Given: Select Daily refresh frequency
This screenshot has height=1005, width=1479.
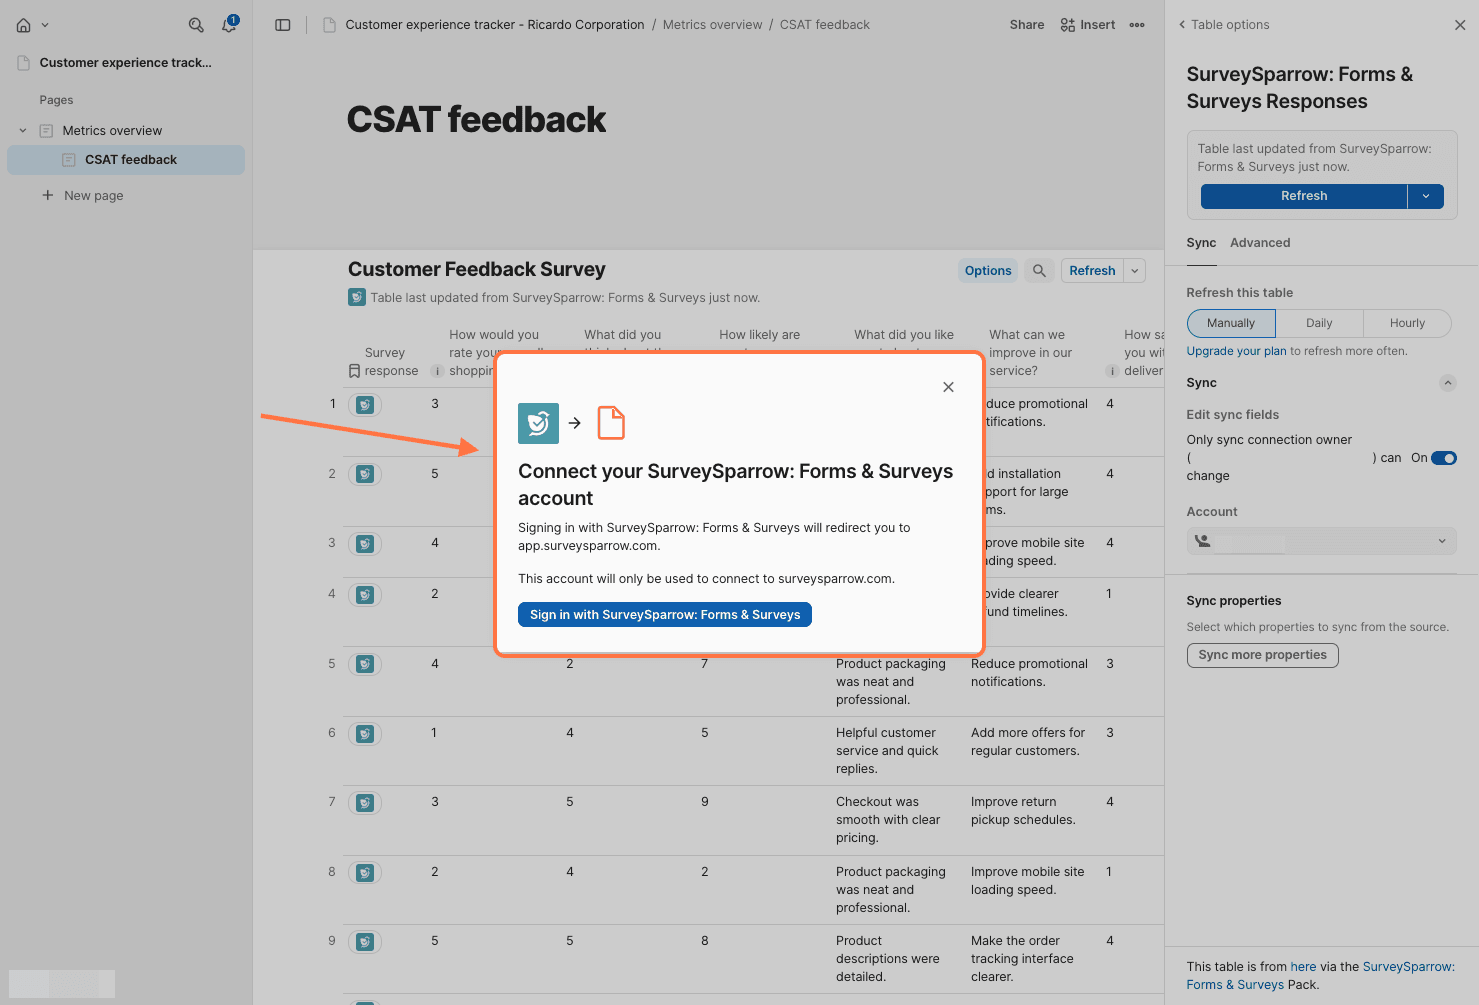Looking at the screenshot, I should [1318, 323].
